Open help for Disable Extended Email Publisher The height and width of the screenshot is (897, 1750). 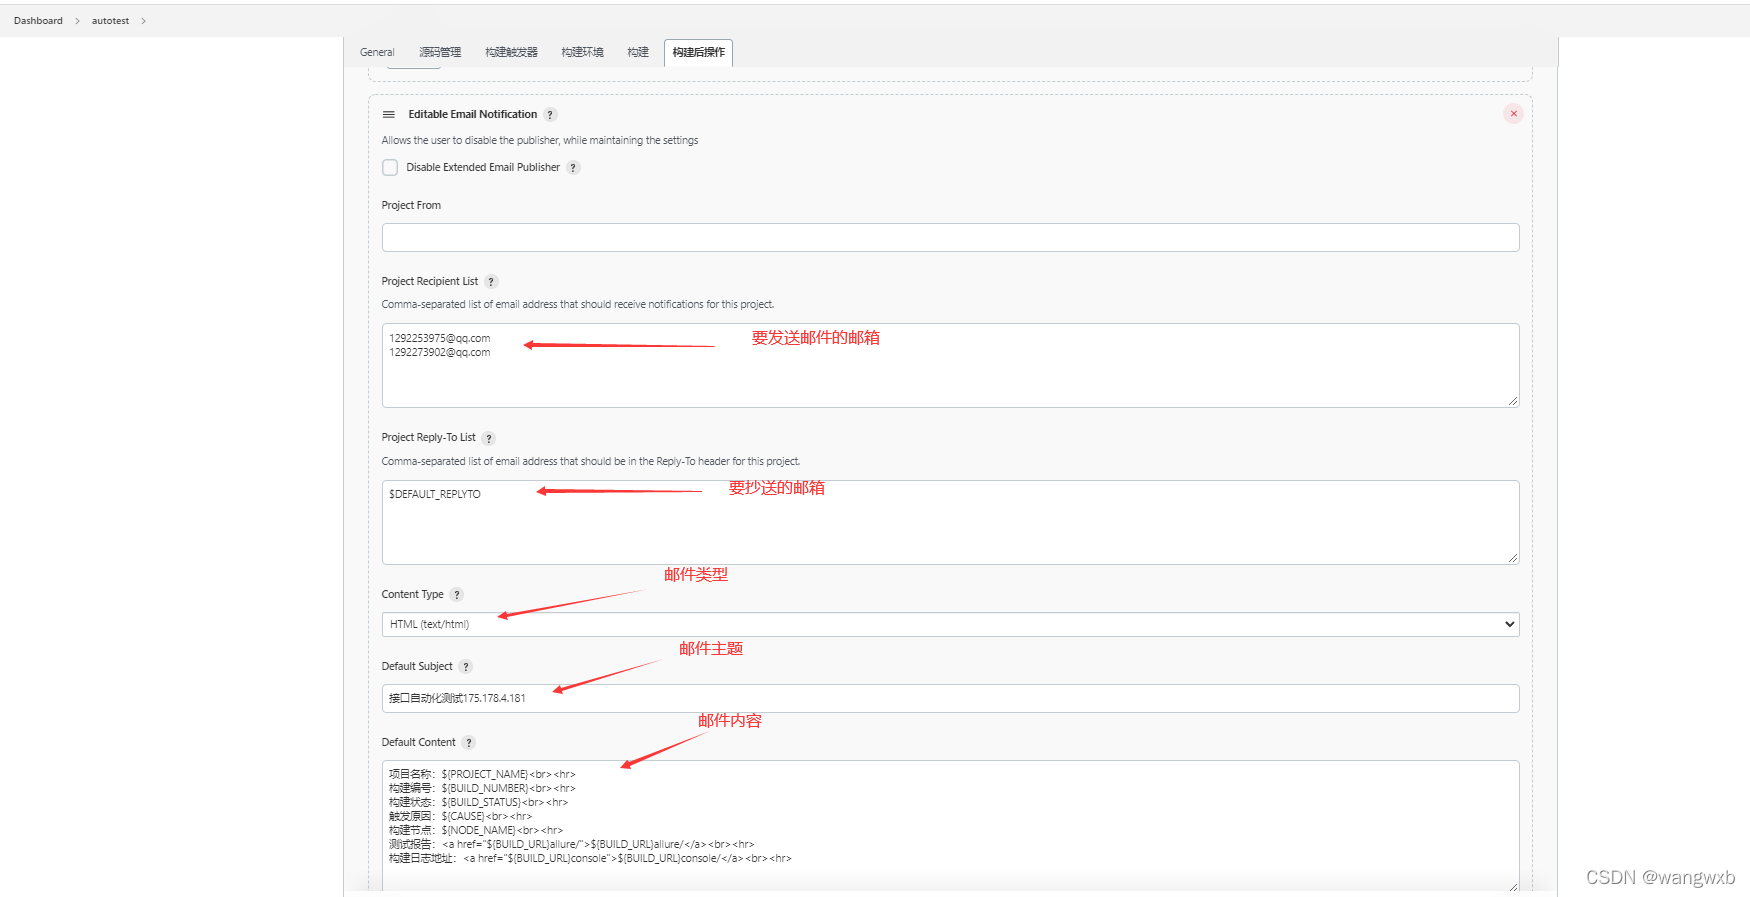point(573,168)
